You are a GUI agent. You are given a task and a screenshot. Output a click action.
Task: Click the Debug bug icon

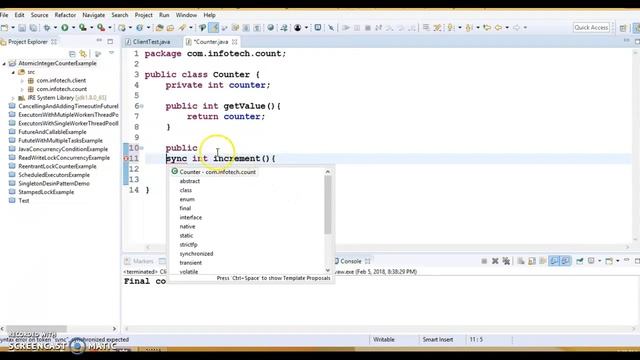[47, 28]
